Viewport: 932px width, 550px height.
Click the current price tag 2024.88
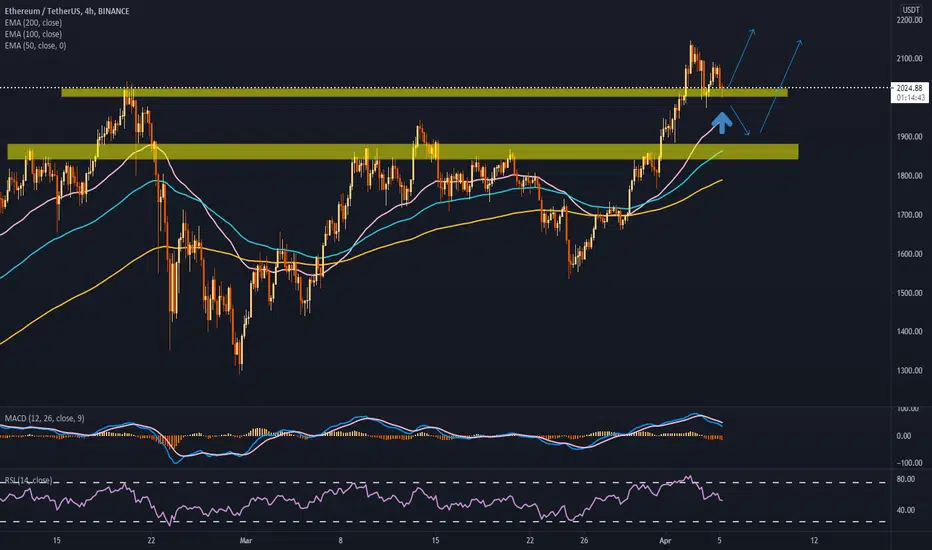909,88
